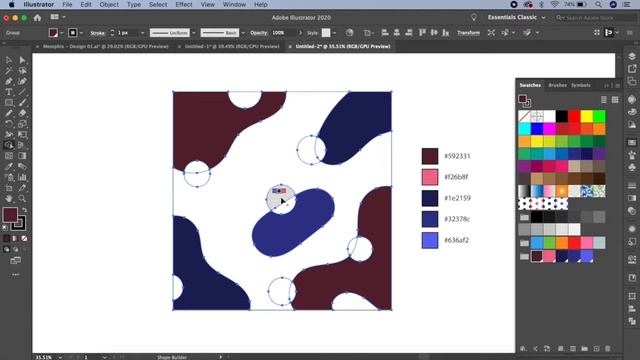Select the Direct Selection tool
This screenshot has height=360, width=640.
22,60
